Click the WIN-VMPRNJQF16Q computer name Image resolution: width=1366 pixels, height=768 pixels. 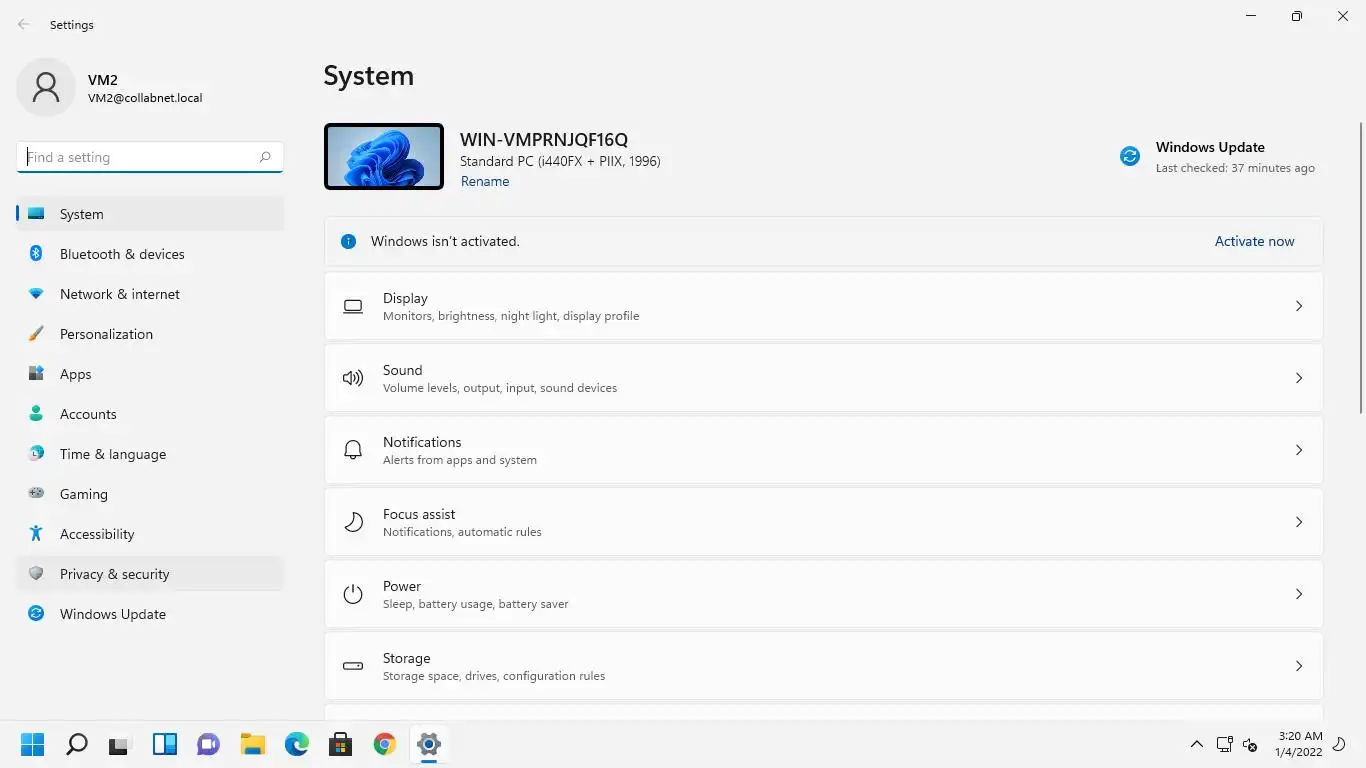tap(544, 140)
